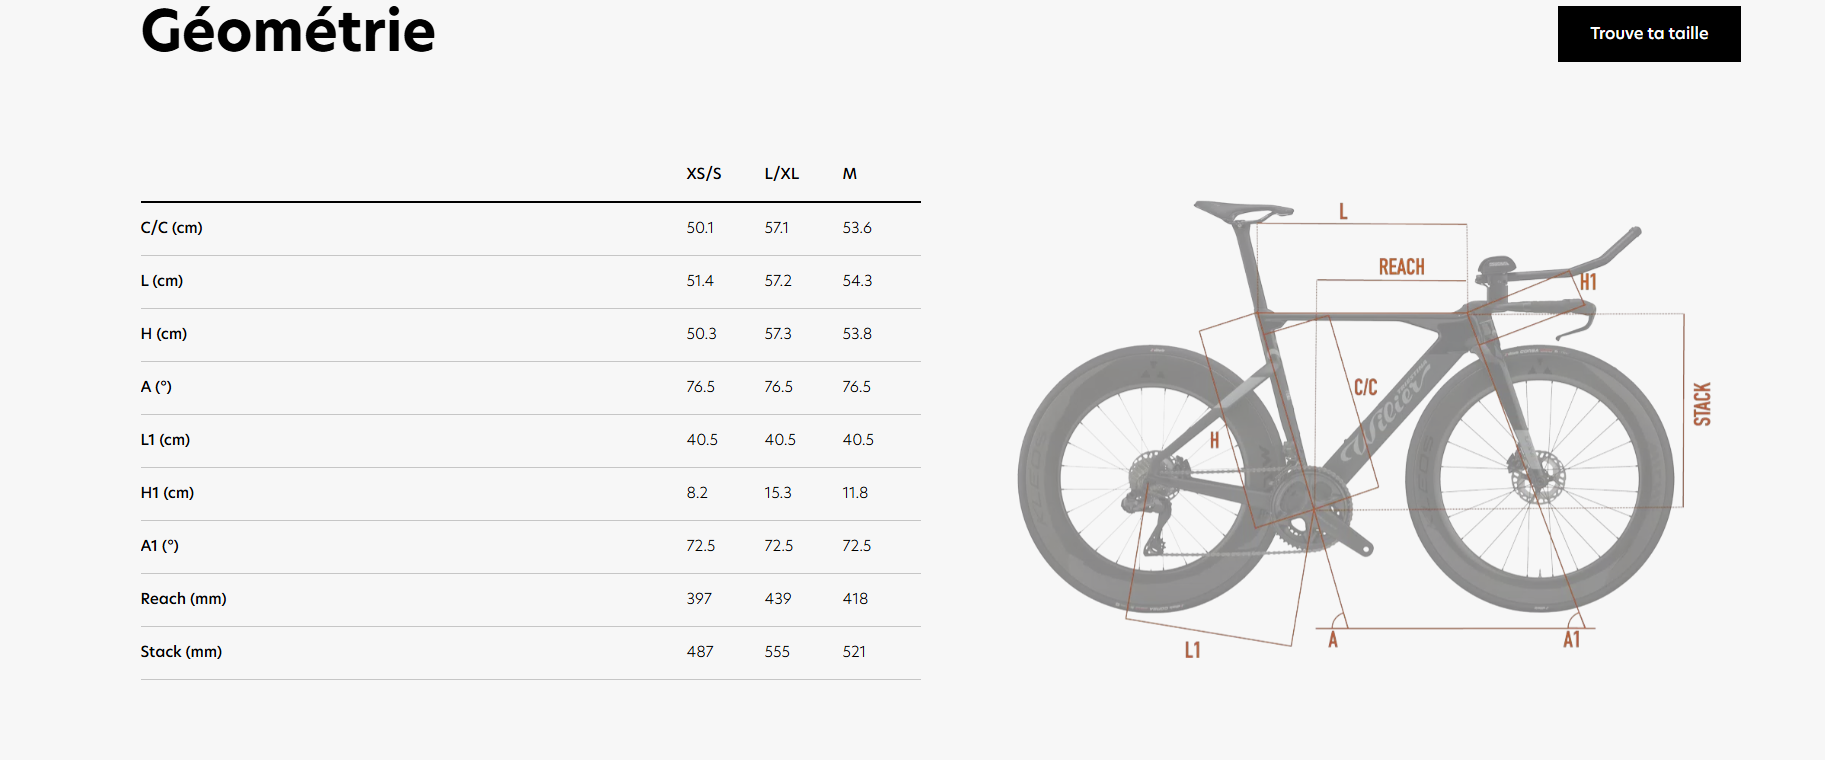Click the Stack (mm) row label

[x=181, y=652]
